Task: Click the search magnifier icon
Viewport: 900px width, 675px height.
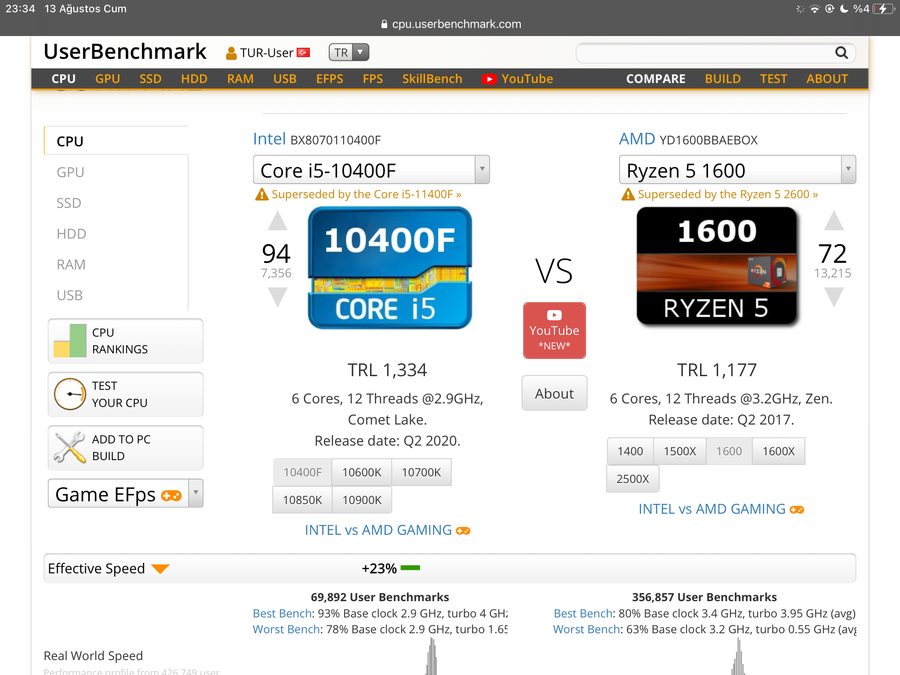Action: 841,53
